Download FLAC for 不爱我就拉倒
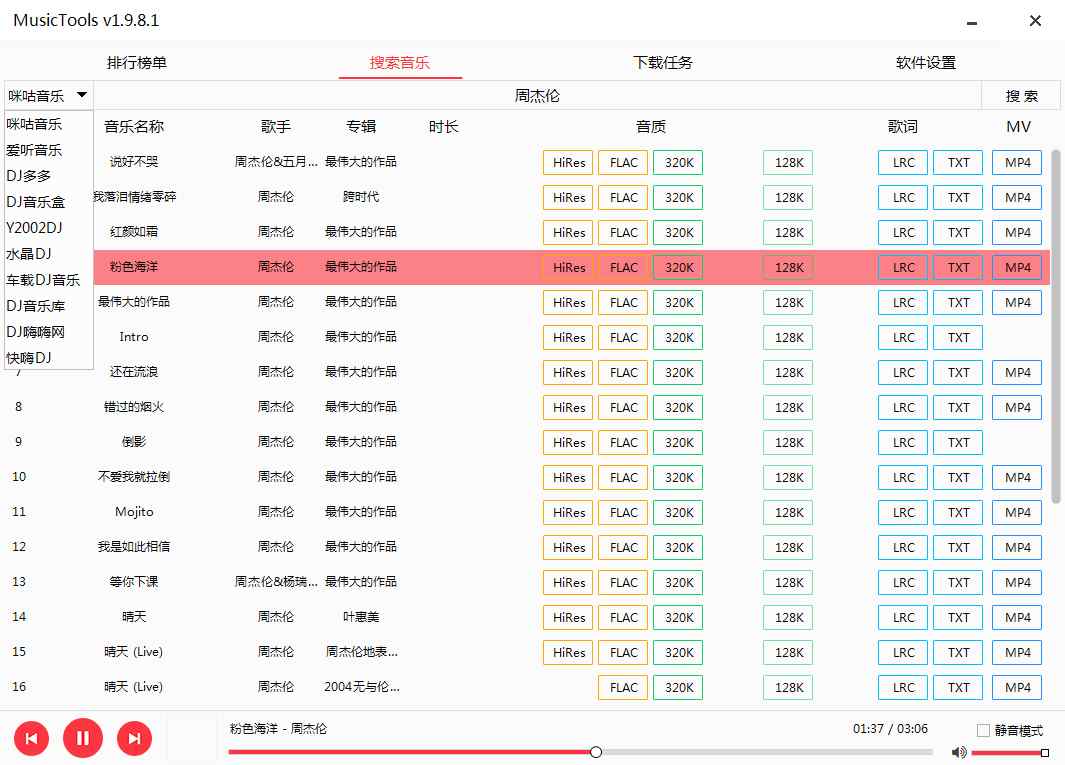 click(624, 477)
